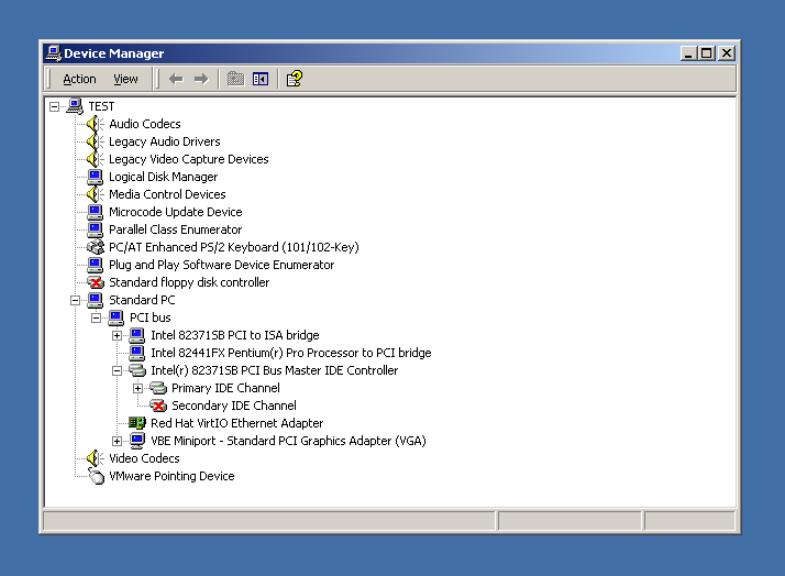Viewport: 785px width, 576px height.
Task: Select Intel 82441FX Pentium Pro bridge label
Action: [x=291, y=353]
